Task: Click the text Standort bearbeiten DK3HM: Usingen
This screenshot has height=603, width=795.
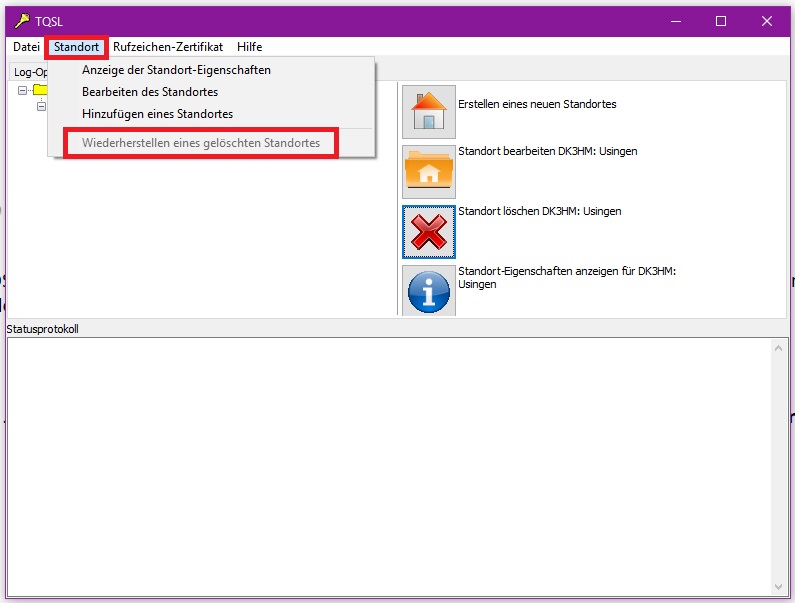Action: coord(548,151)
